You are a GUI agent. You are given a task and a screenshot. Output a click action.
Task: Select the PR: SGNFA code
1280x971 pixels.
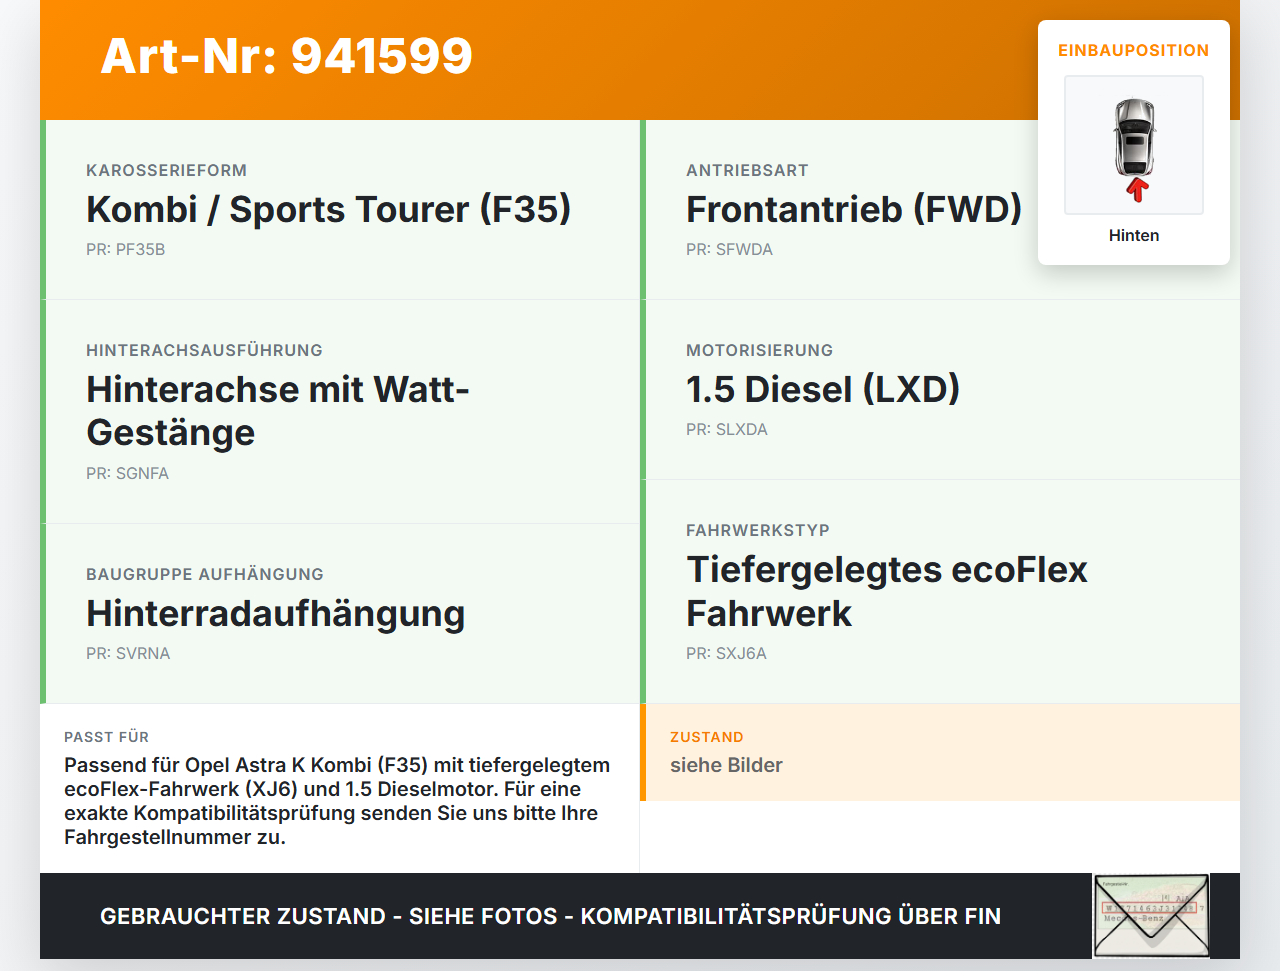coord(128,473)
